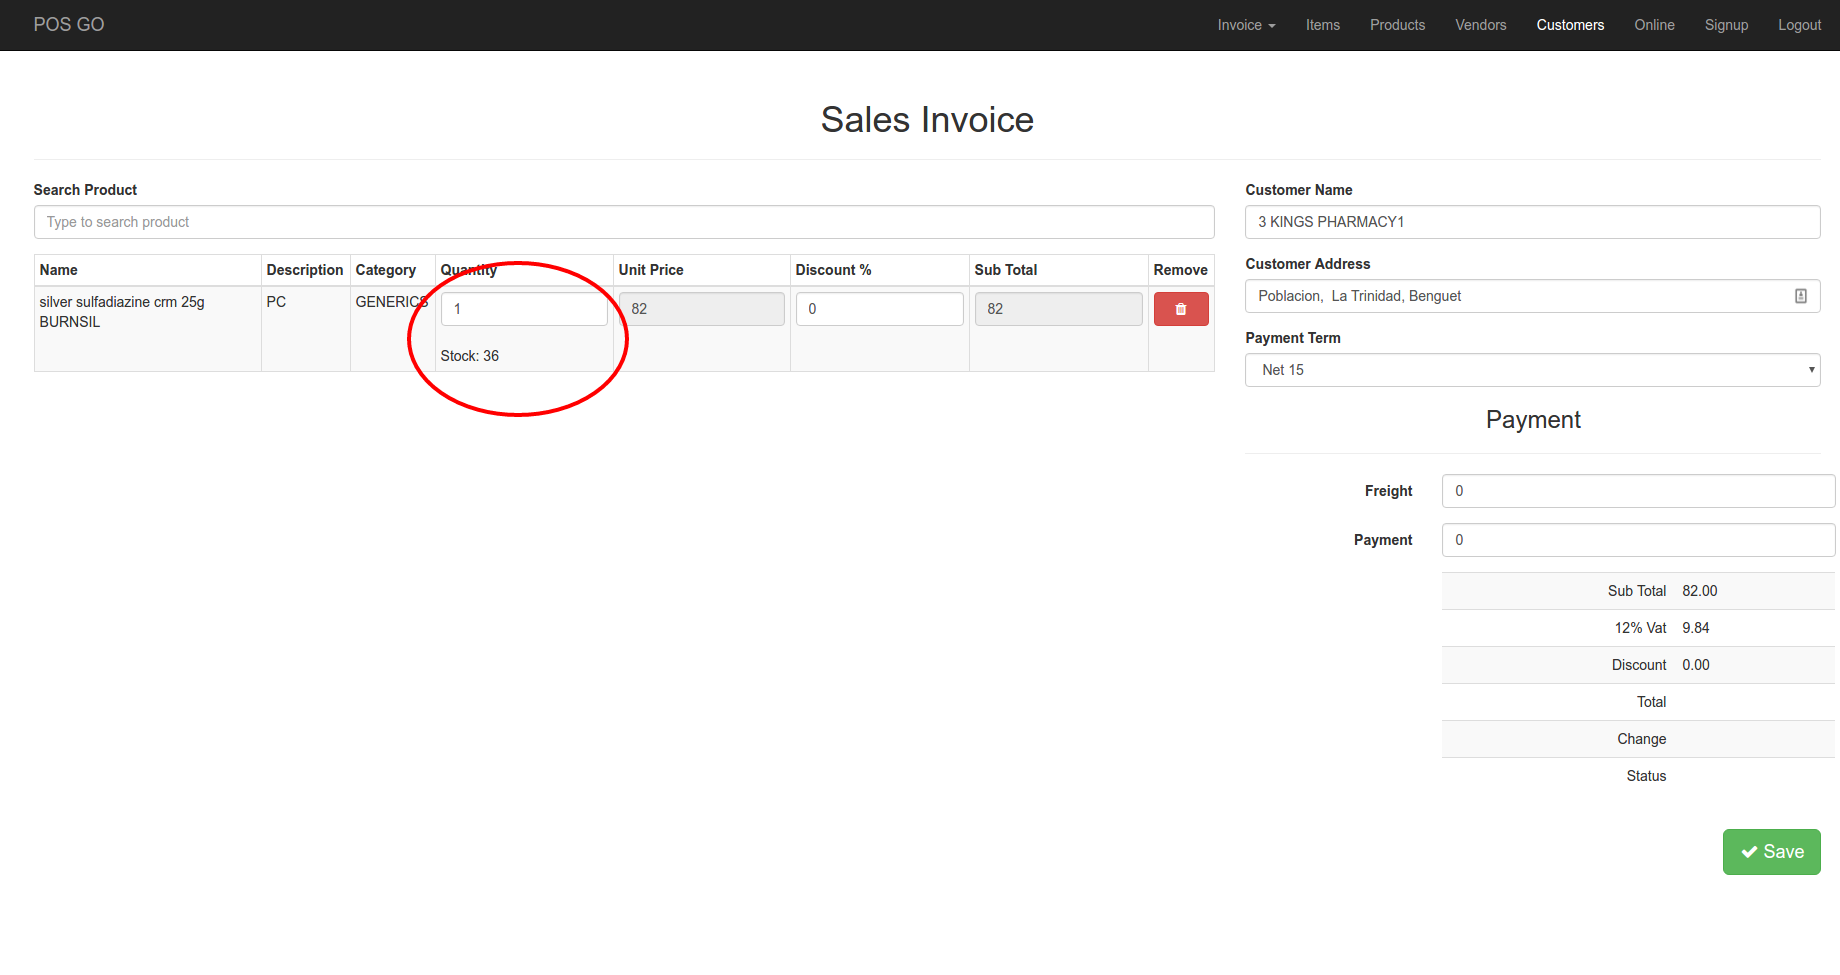Click the Unit Price field showing 82
Image resolution: width=1840 pixels, height=975 pixels.
702,309
